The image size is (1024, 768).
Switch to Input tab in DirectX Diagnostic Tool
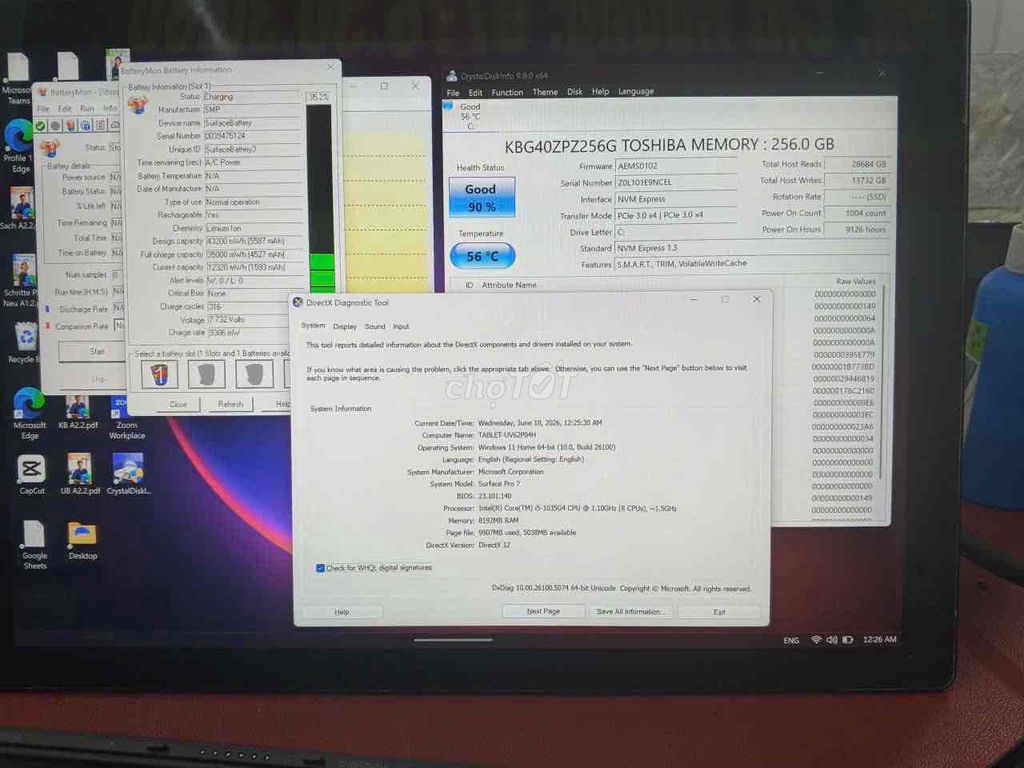point(400,326)
